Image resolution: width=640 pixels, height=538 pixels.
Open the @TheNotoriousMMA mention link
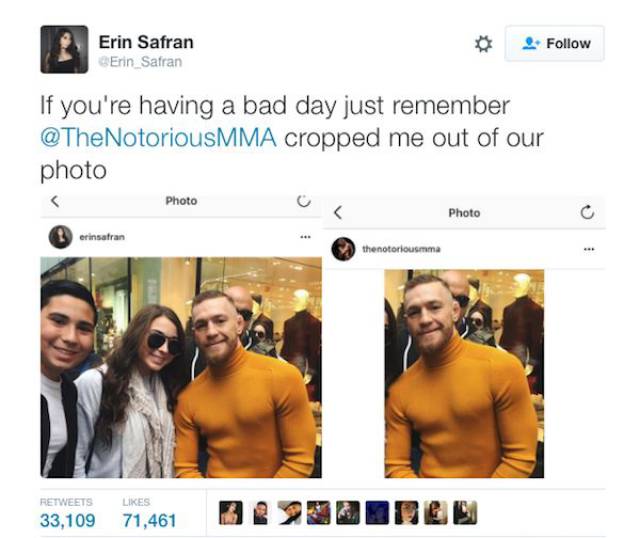tap(158, 138)
